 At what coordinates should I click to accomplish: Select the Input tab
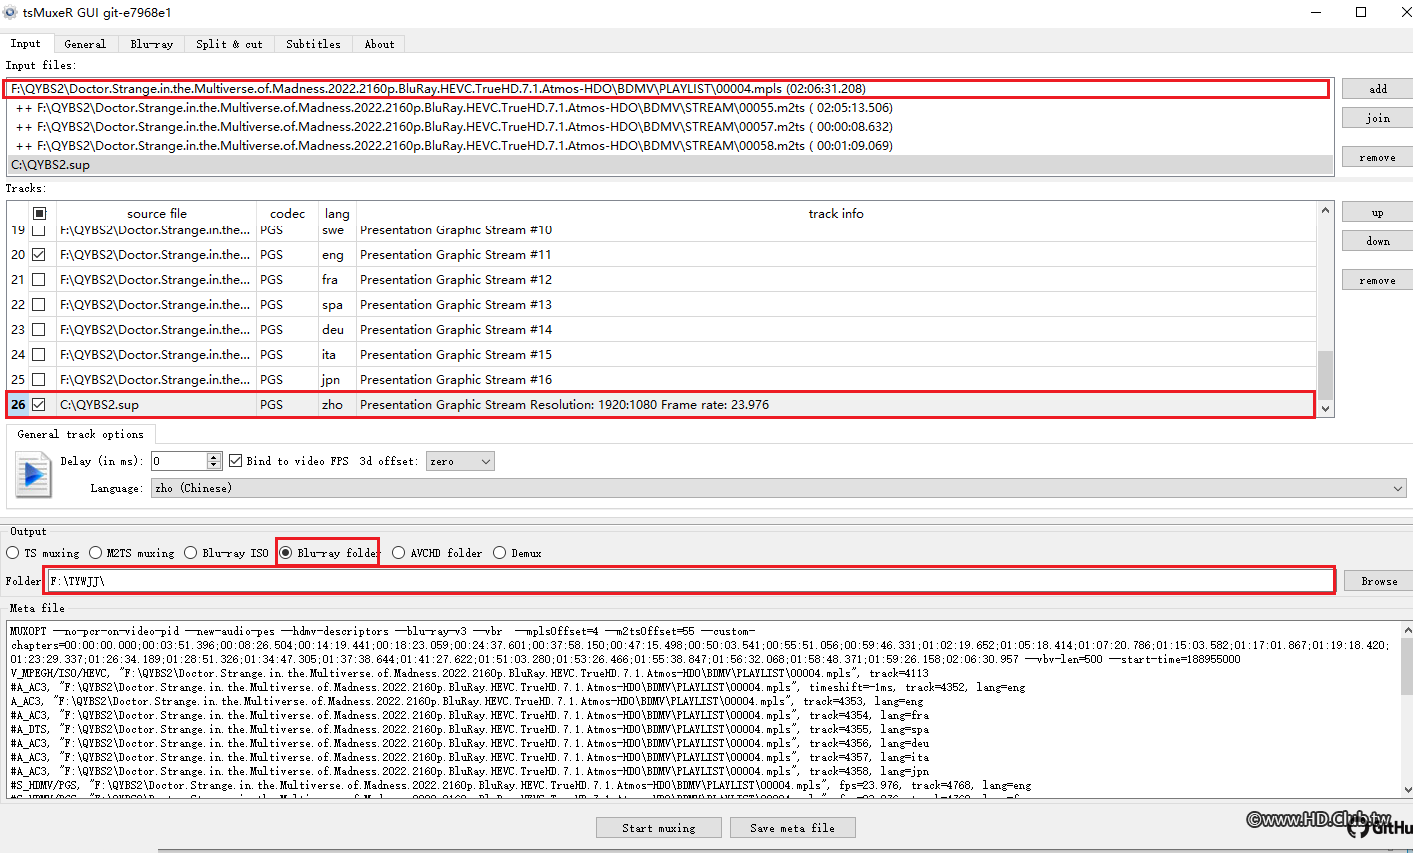(26, 43)
